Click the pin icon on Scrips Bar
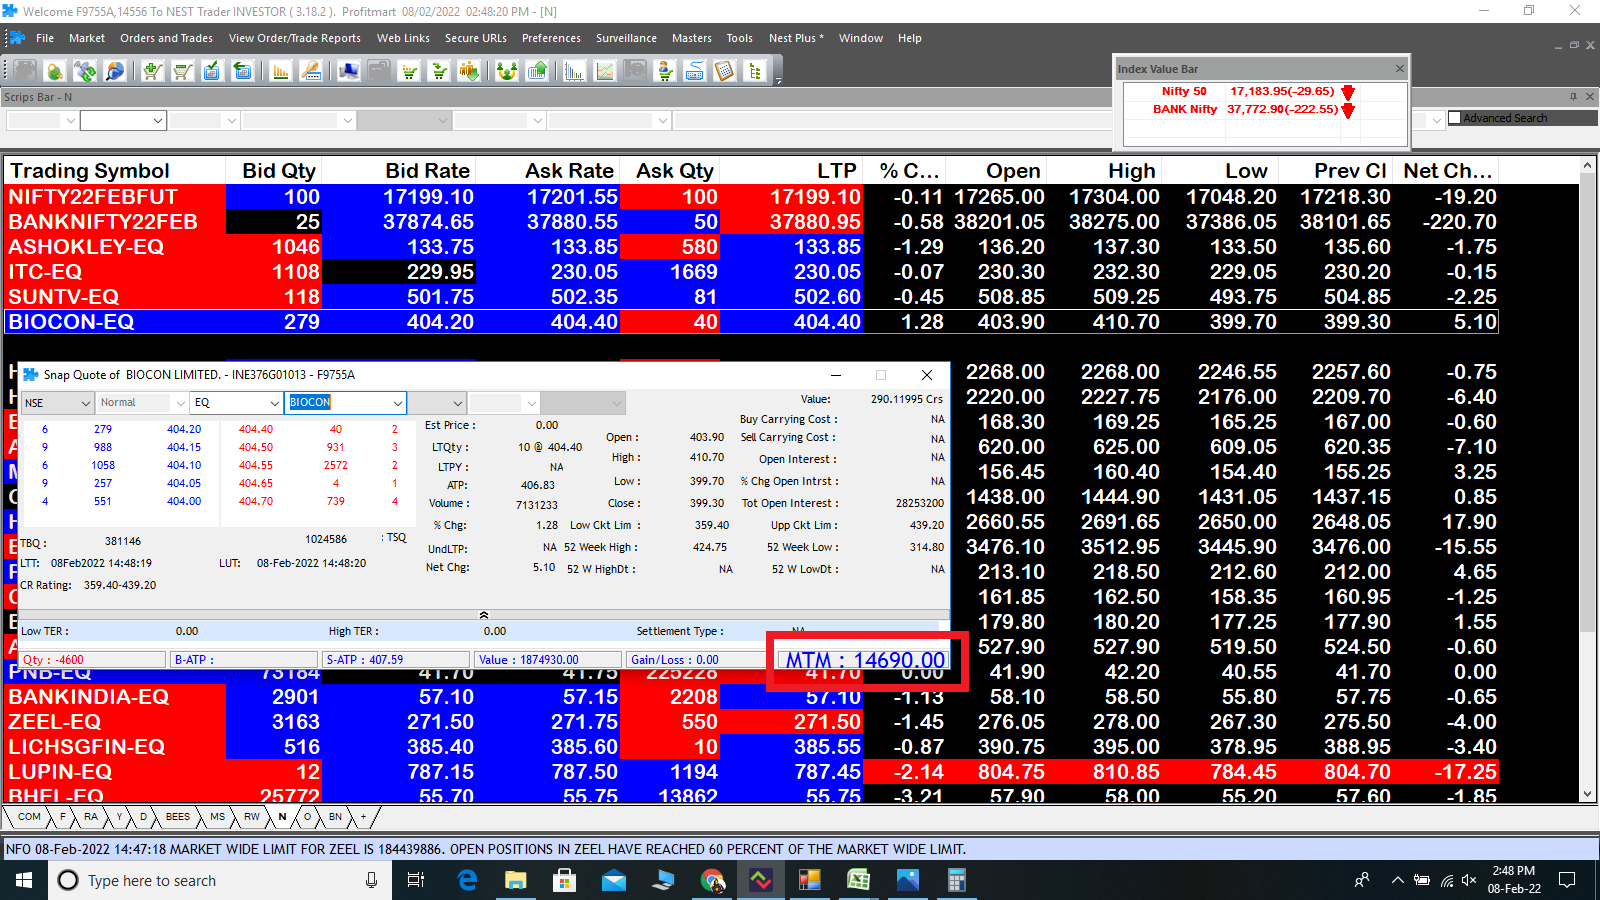This screenshot has height=900, width=1600. click(x=1573, y=97)
